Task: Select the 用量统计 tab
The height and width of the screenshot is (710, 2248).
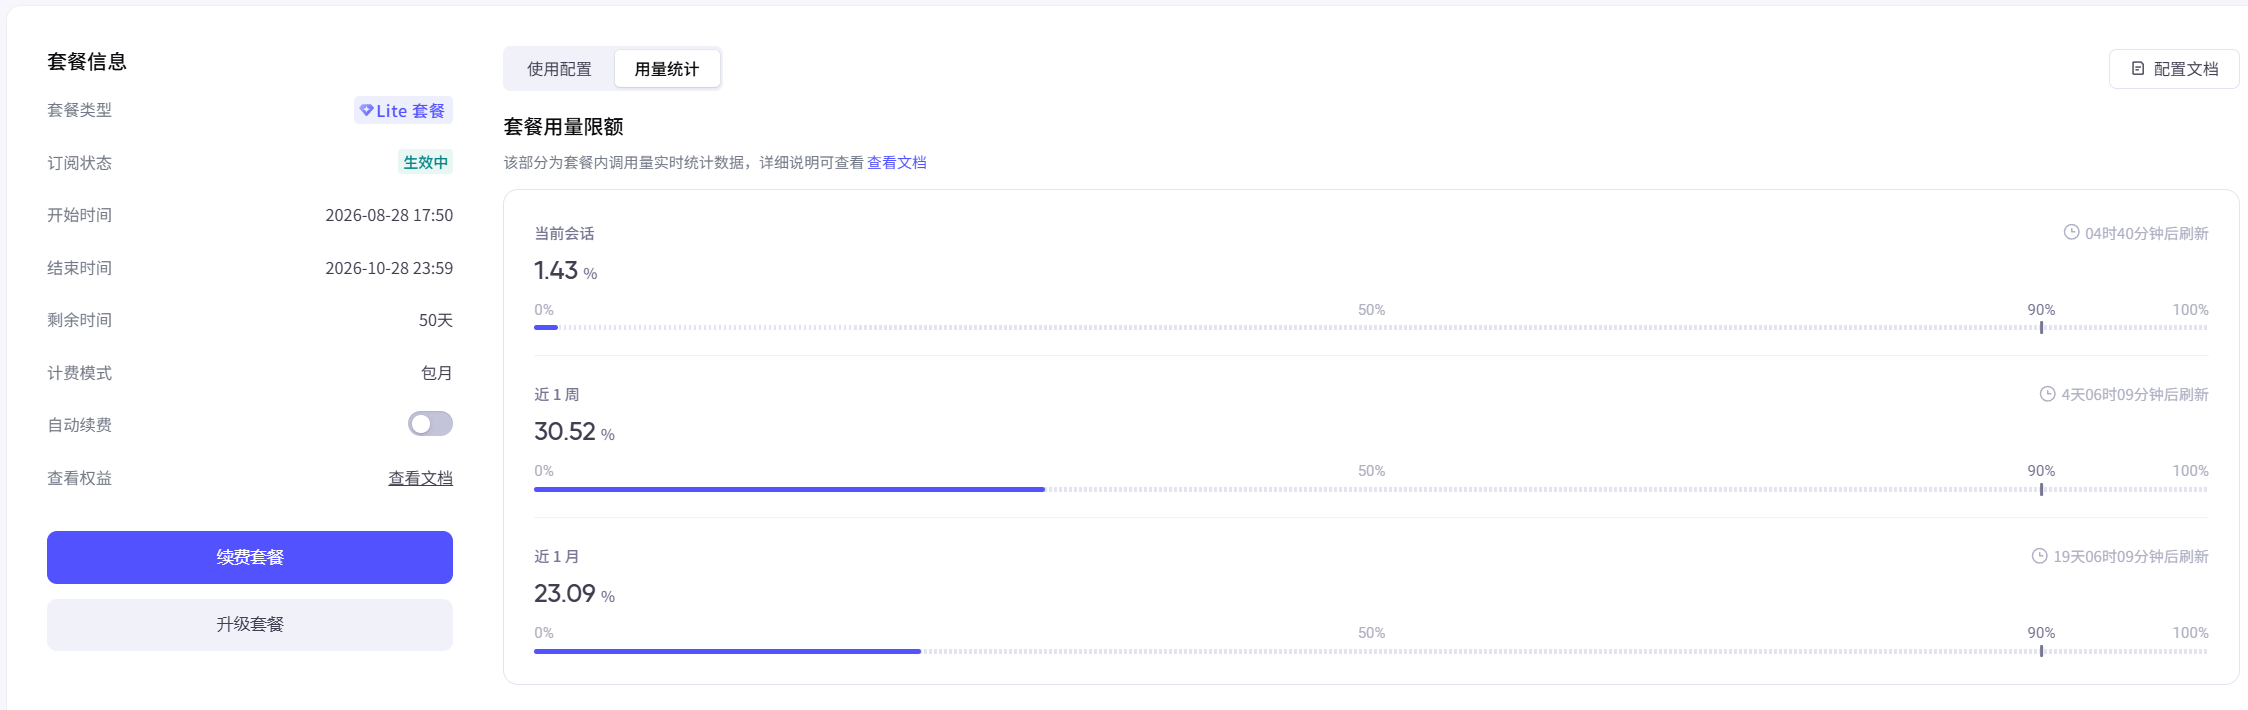Action: point(667,69)
